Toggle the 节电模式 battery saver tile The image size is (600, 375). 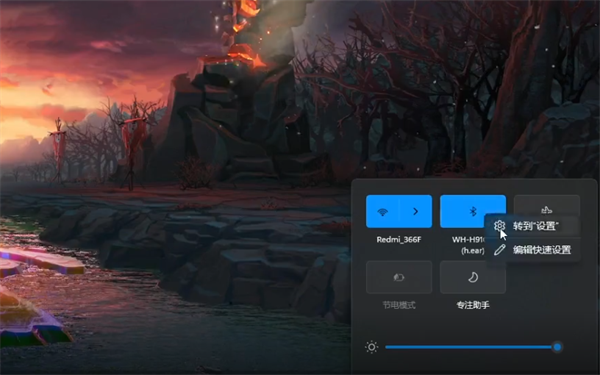(x=399, y=277)
